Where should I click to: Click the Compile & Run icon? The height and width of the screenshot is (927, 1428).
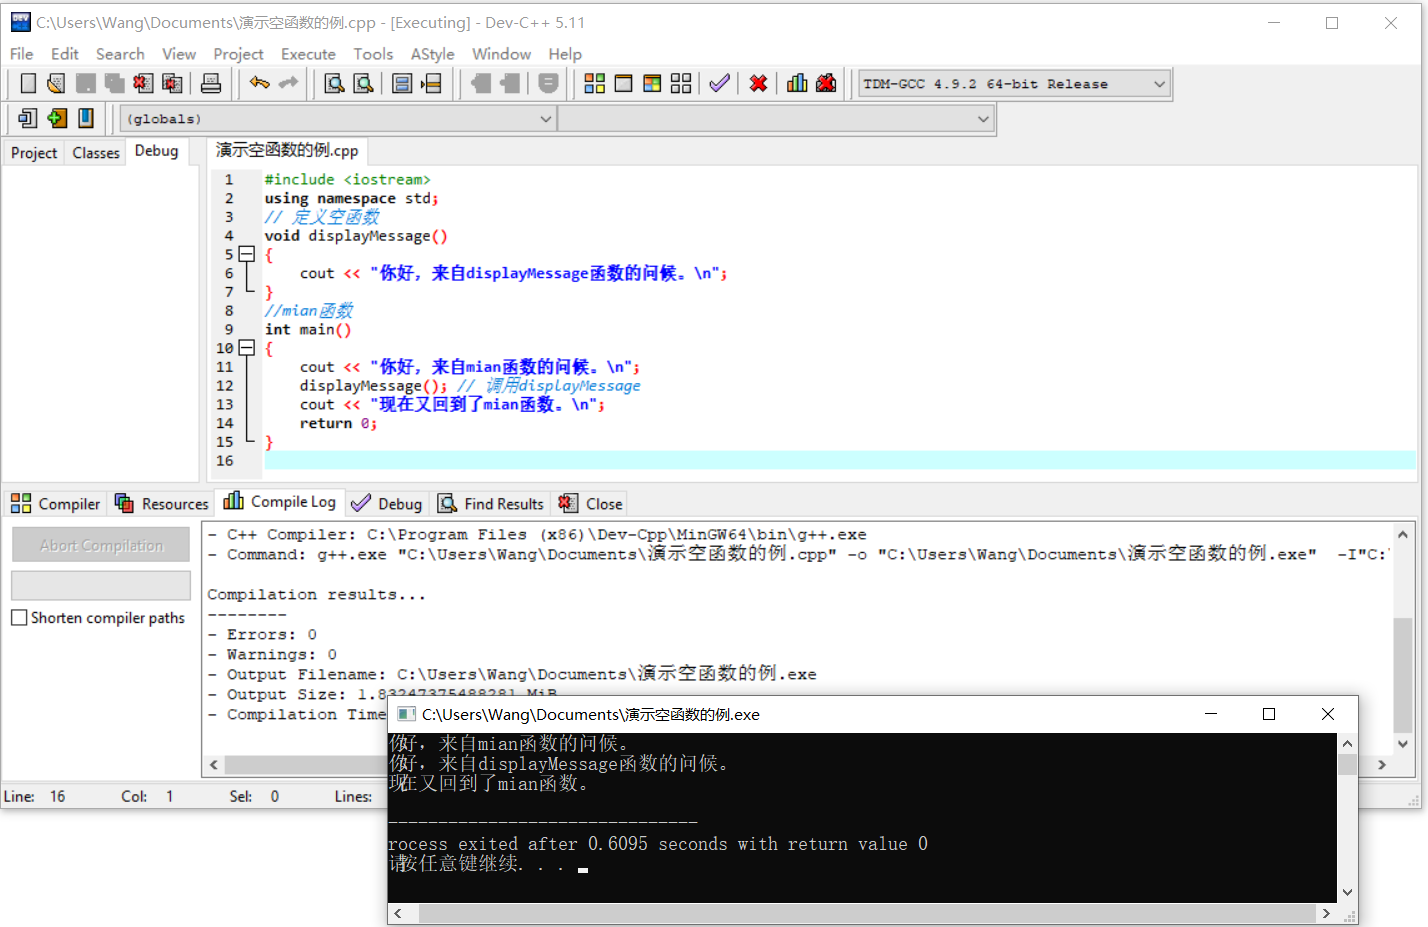[x=652, y=84]
